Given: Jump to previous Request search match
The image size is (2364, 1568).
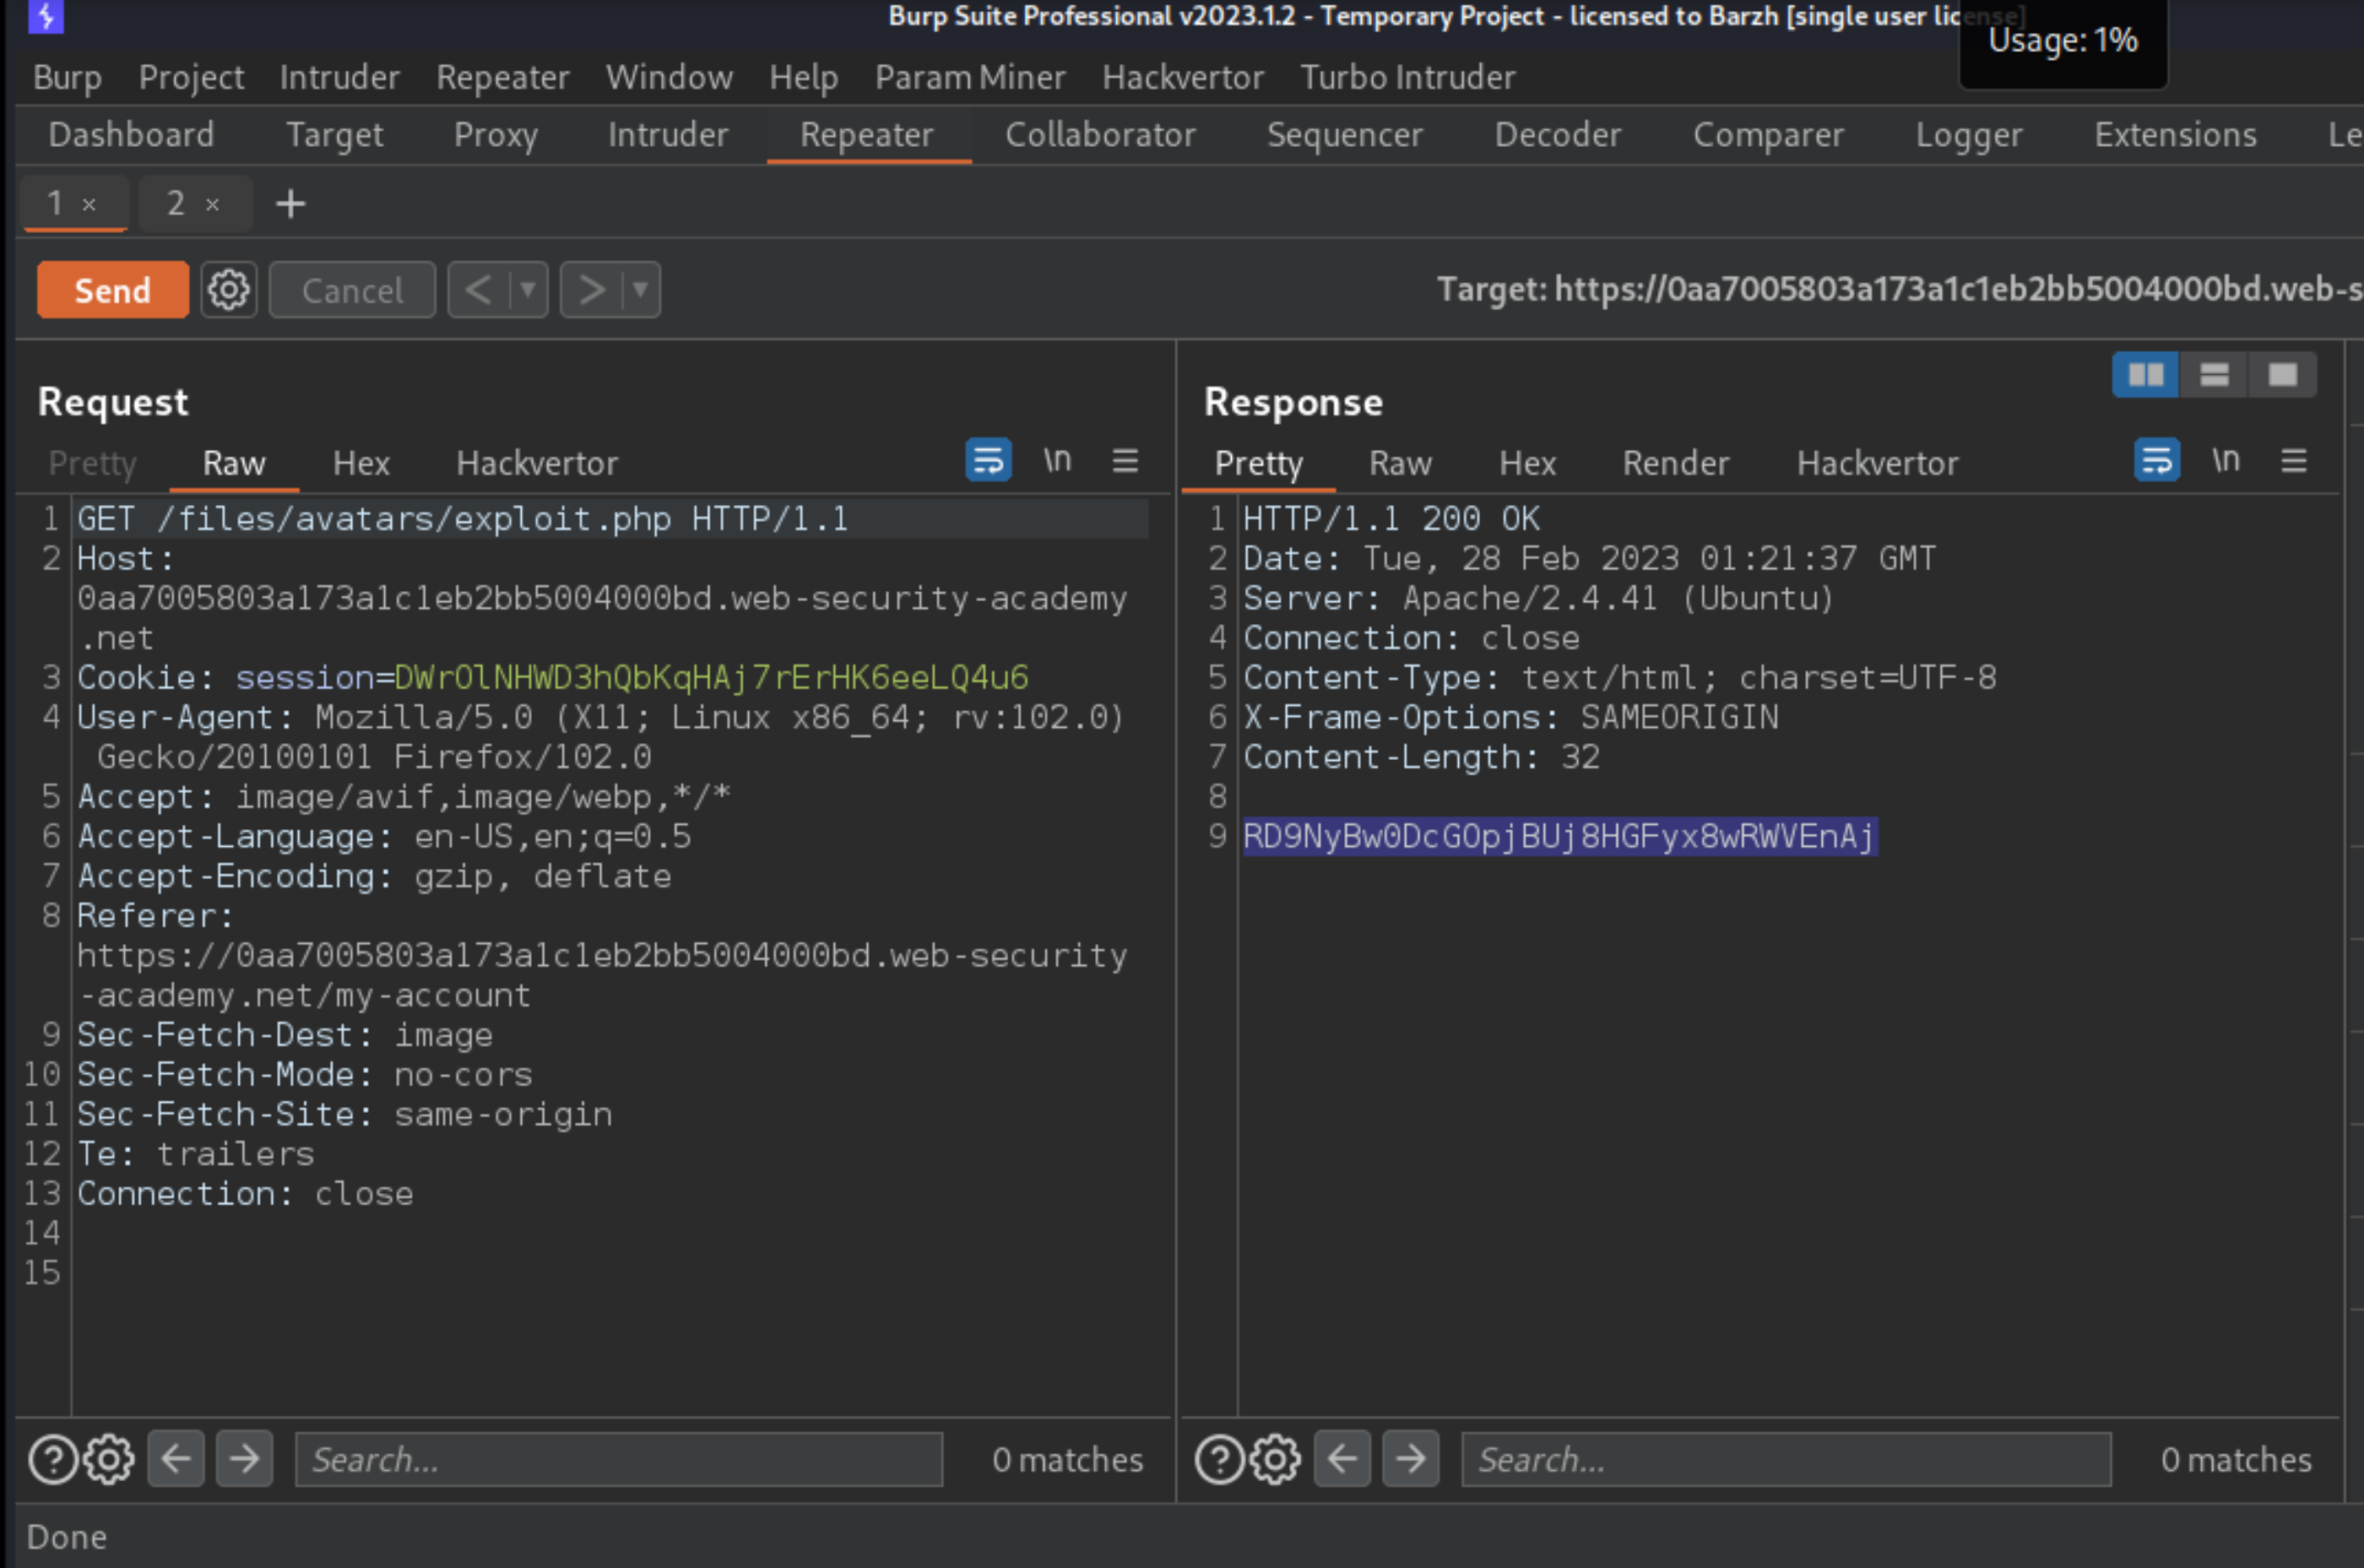Looking at the screenshot, I should [176, 1459].
